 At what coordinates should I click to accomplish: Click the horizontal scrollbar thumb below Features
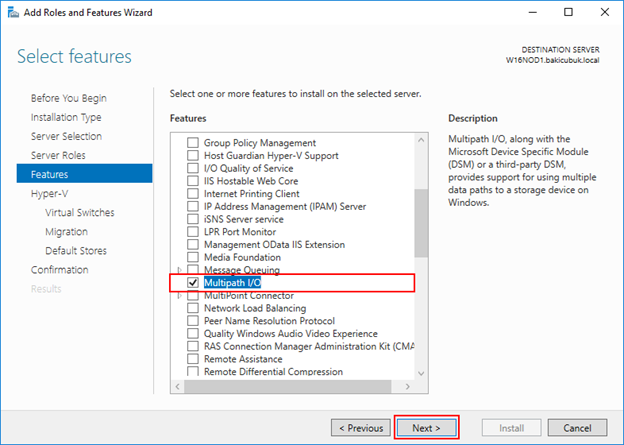pos(288,386)
